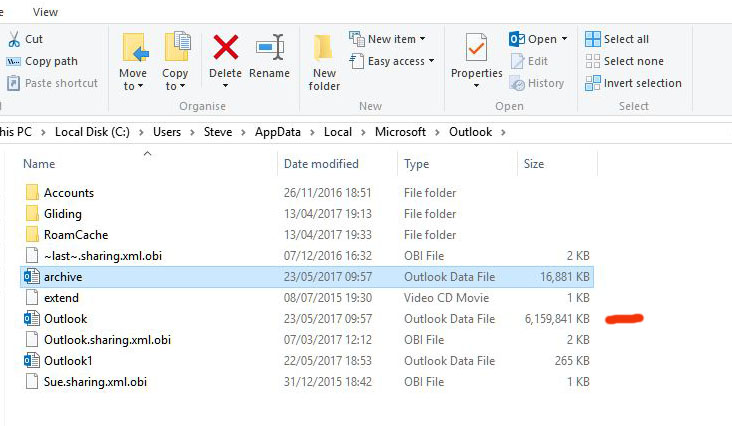732x426 pixels.
Task: Click the Cut scissors icon
Action: point(14,39)
